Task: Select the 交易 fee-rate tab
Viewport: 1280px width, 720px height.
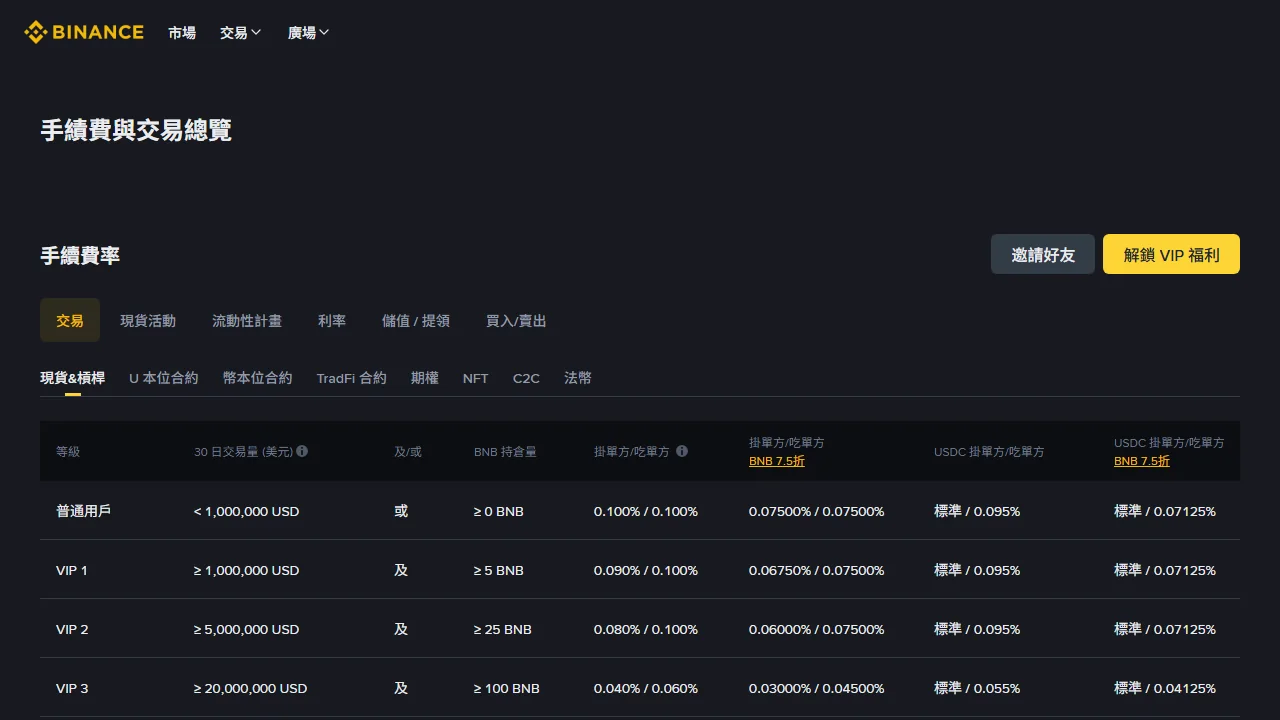Action: pyautogui.click(x=70, y=320)
